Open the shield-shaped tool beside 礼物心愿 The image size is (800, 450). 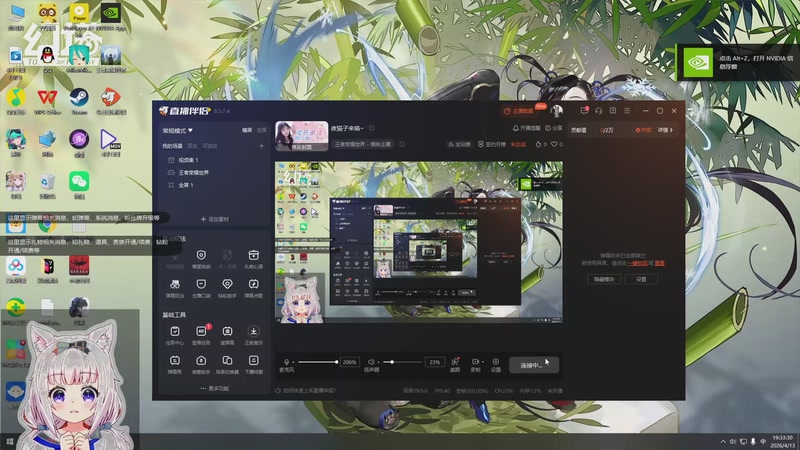pyautogui.click(x=201, y=259)
